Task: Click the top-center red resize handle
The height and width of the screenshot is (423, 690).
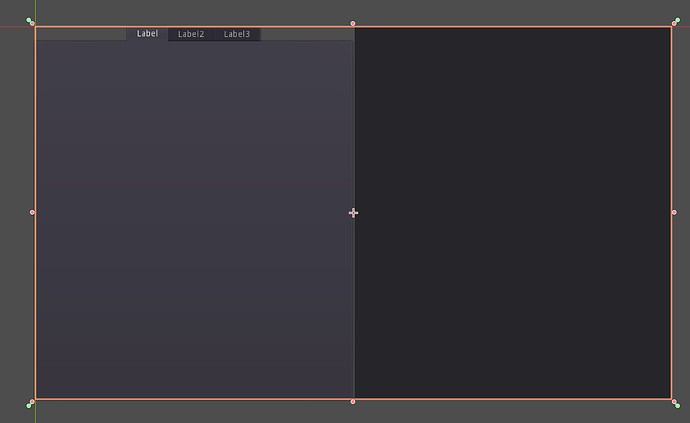Action: (x=352, y=23)
